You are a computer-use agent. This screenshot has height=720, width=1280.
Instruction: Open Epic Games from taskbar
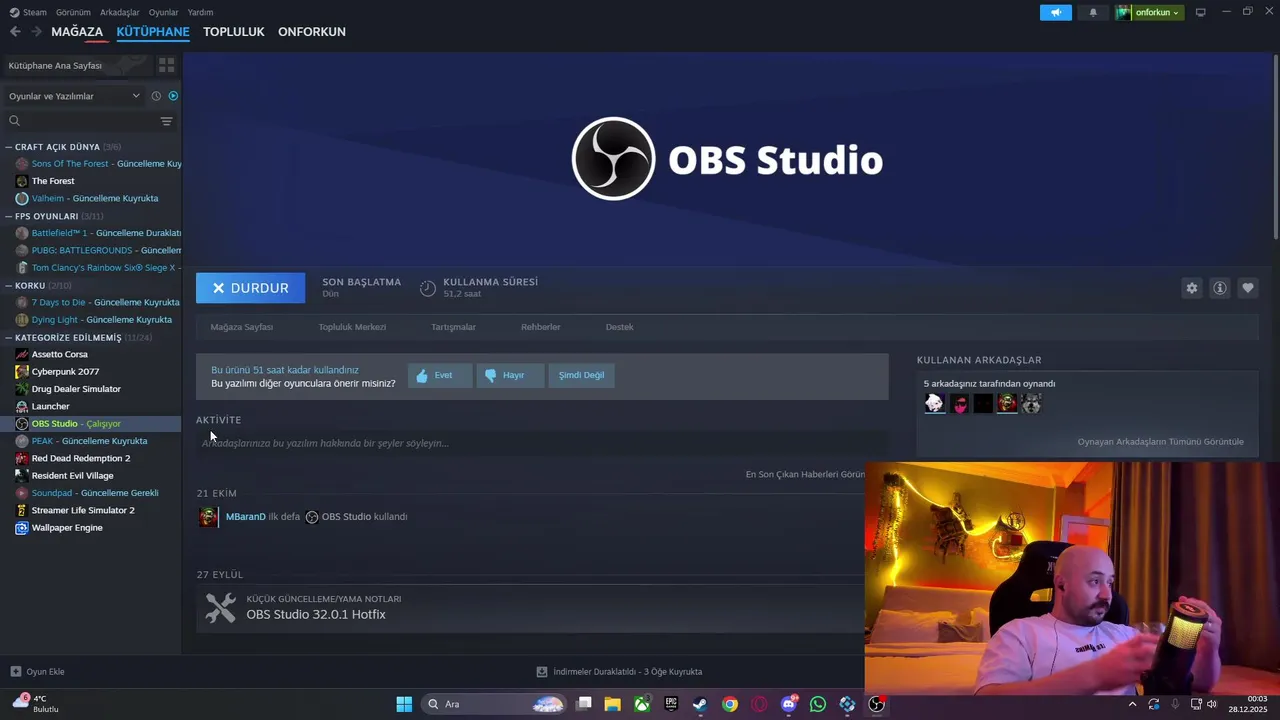(671, 704)
